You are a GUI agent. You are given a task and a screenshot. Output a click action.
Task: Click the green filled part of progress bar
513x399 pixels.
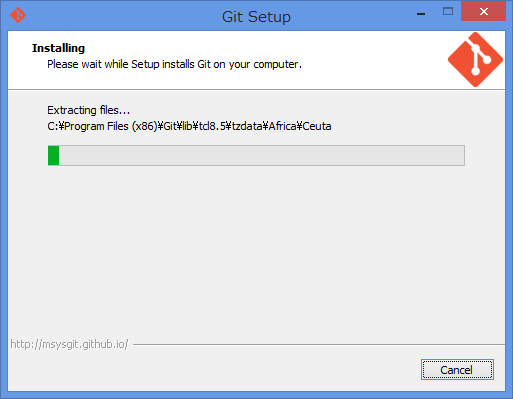click(x=53, y=155)
